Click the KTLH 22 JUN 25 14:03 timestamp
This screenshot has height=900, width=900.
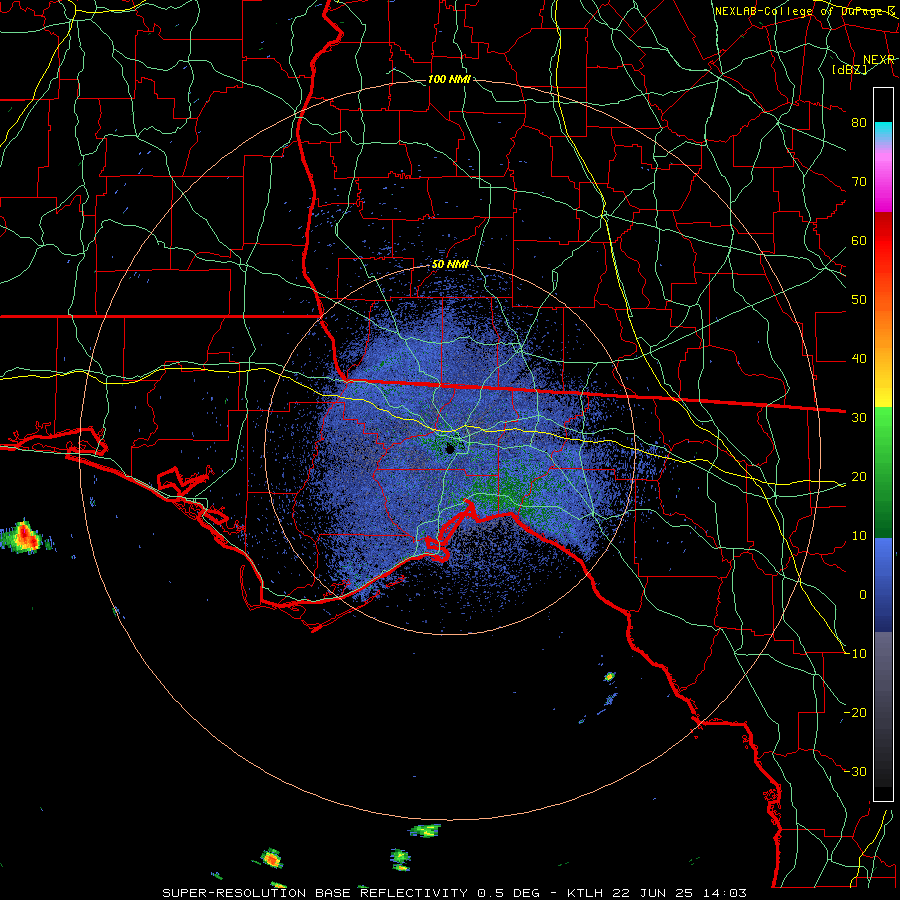pos(657,893)
